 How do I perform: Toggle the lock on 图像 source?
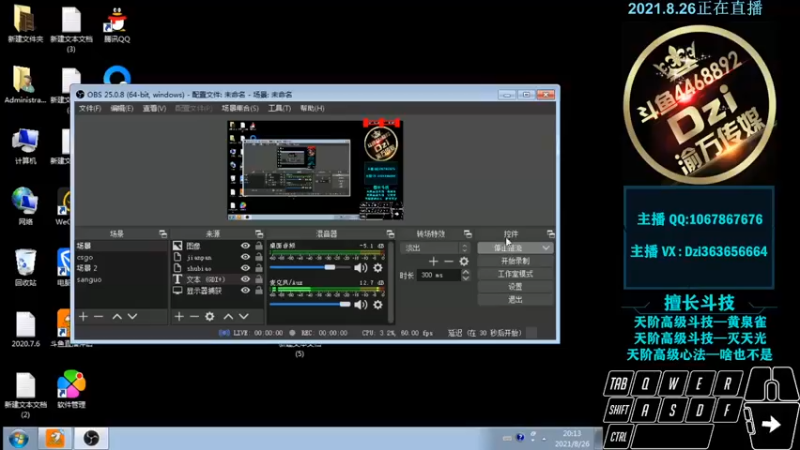coord(259,246)
